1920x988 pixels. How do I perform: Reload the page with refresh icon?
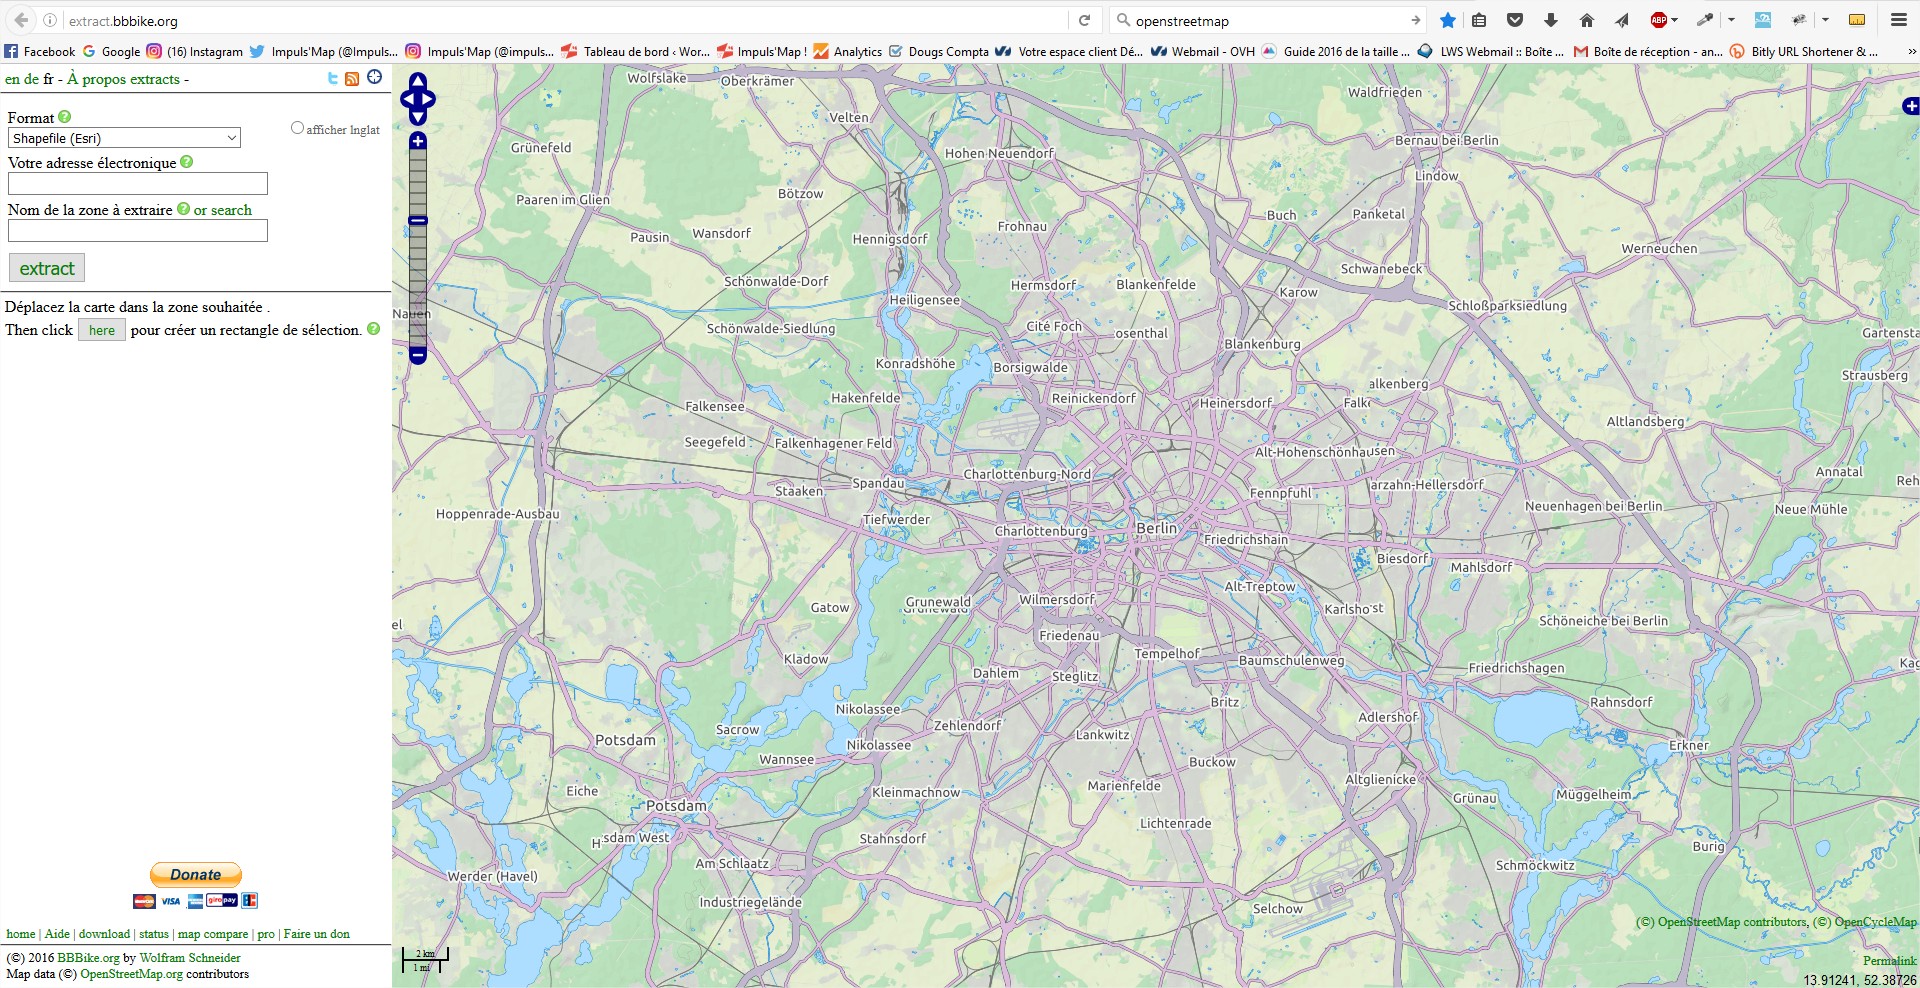(1084, 20)
